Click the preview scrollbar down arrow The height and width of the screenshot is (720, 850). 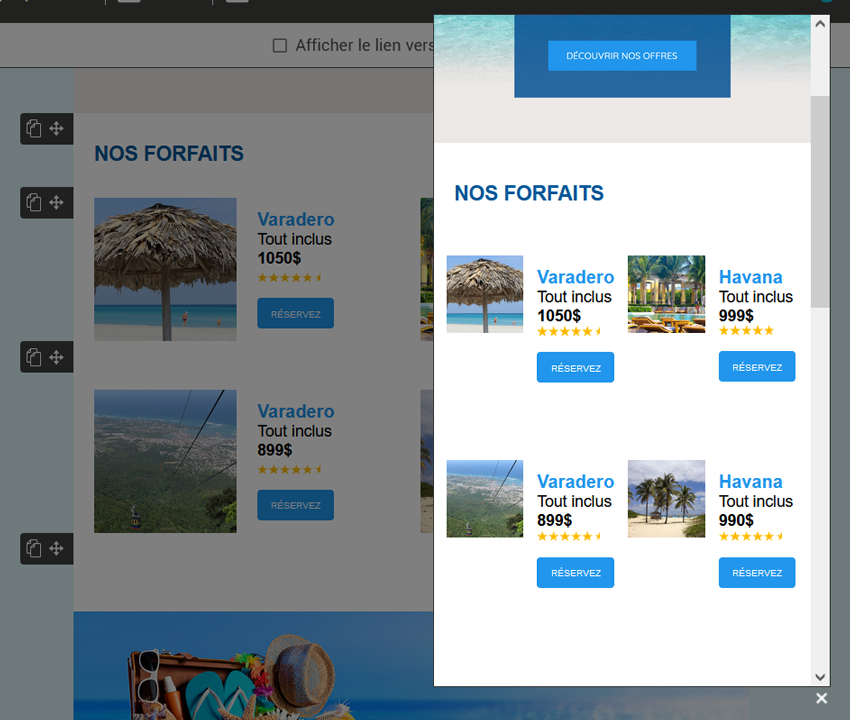point(820,677)
